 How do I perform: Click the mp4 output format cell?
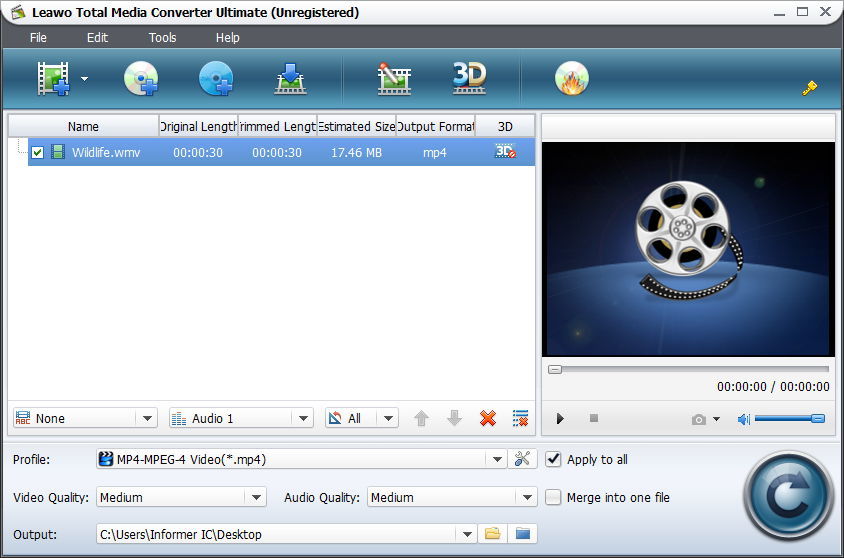click(x=434, y=152)
